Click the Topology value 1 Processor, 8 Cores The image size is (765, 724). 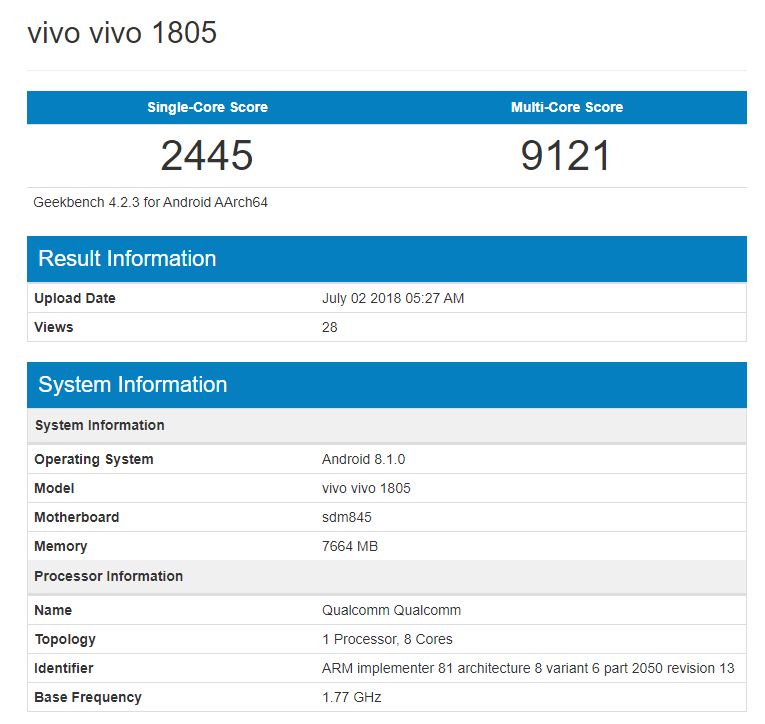point(387,639)
